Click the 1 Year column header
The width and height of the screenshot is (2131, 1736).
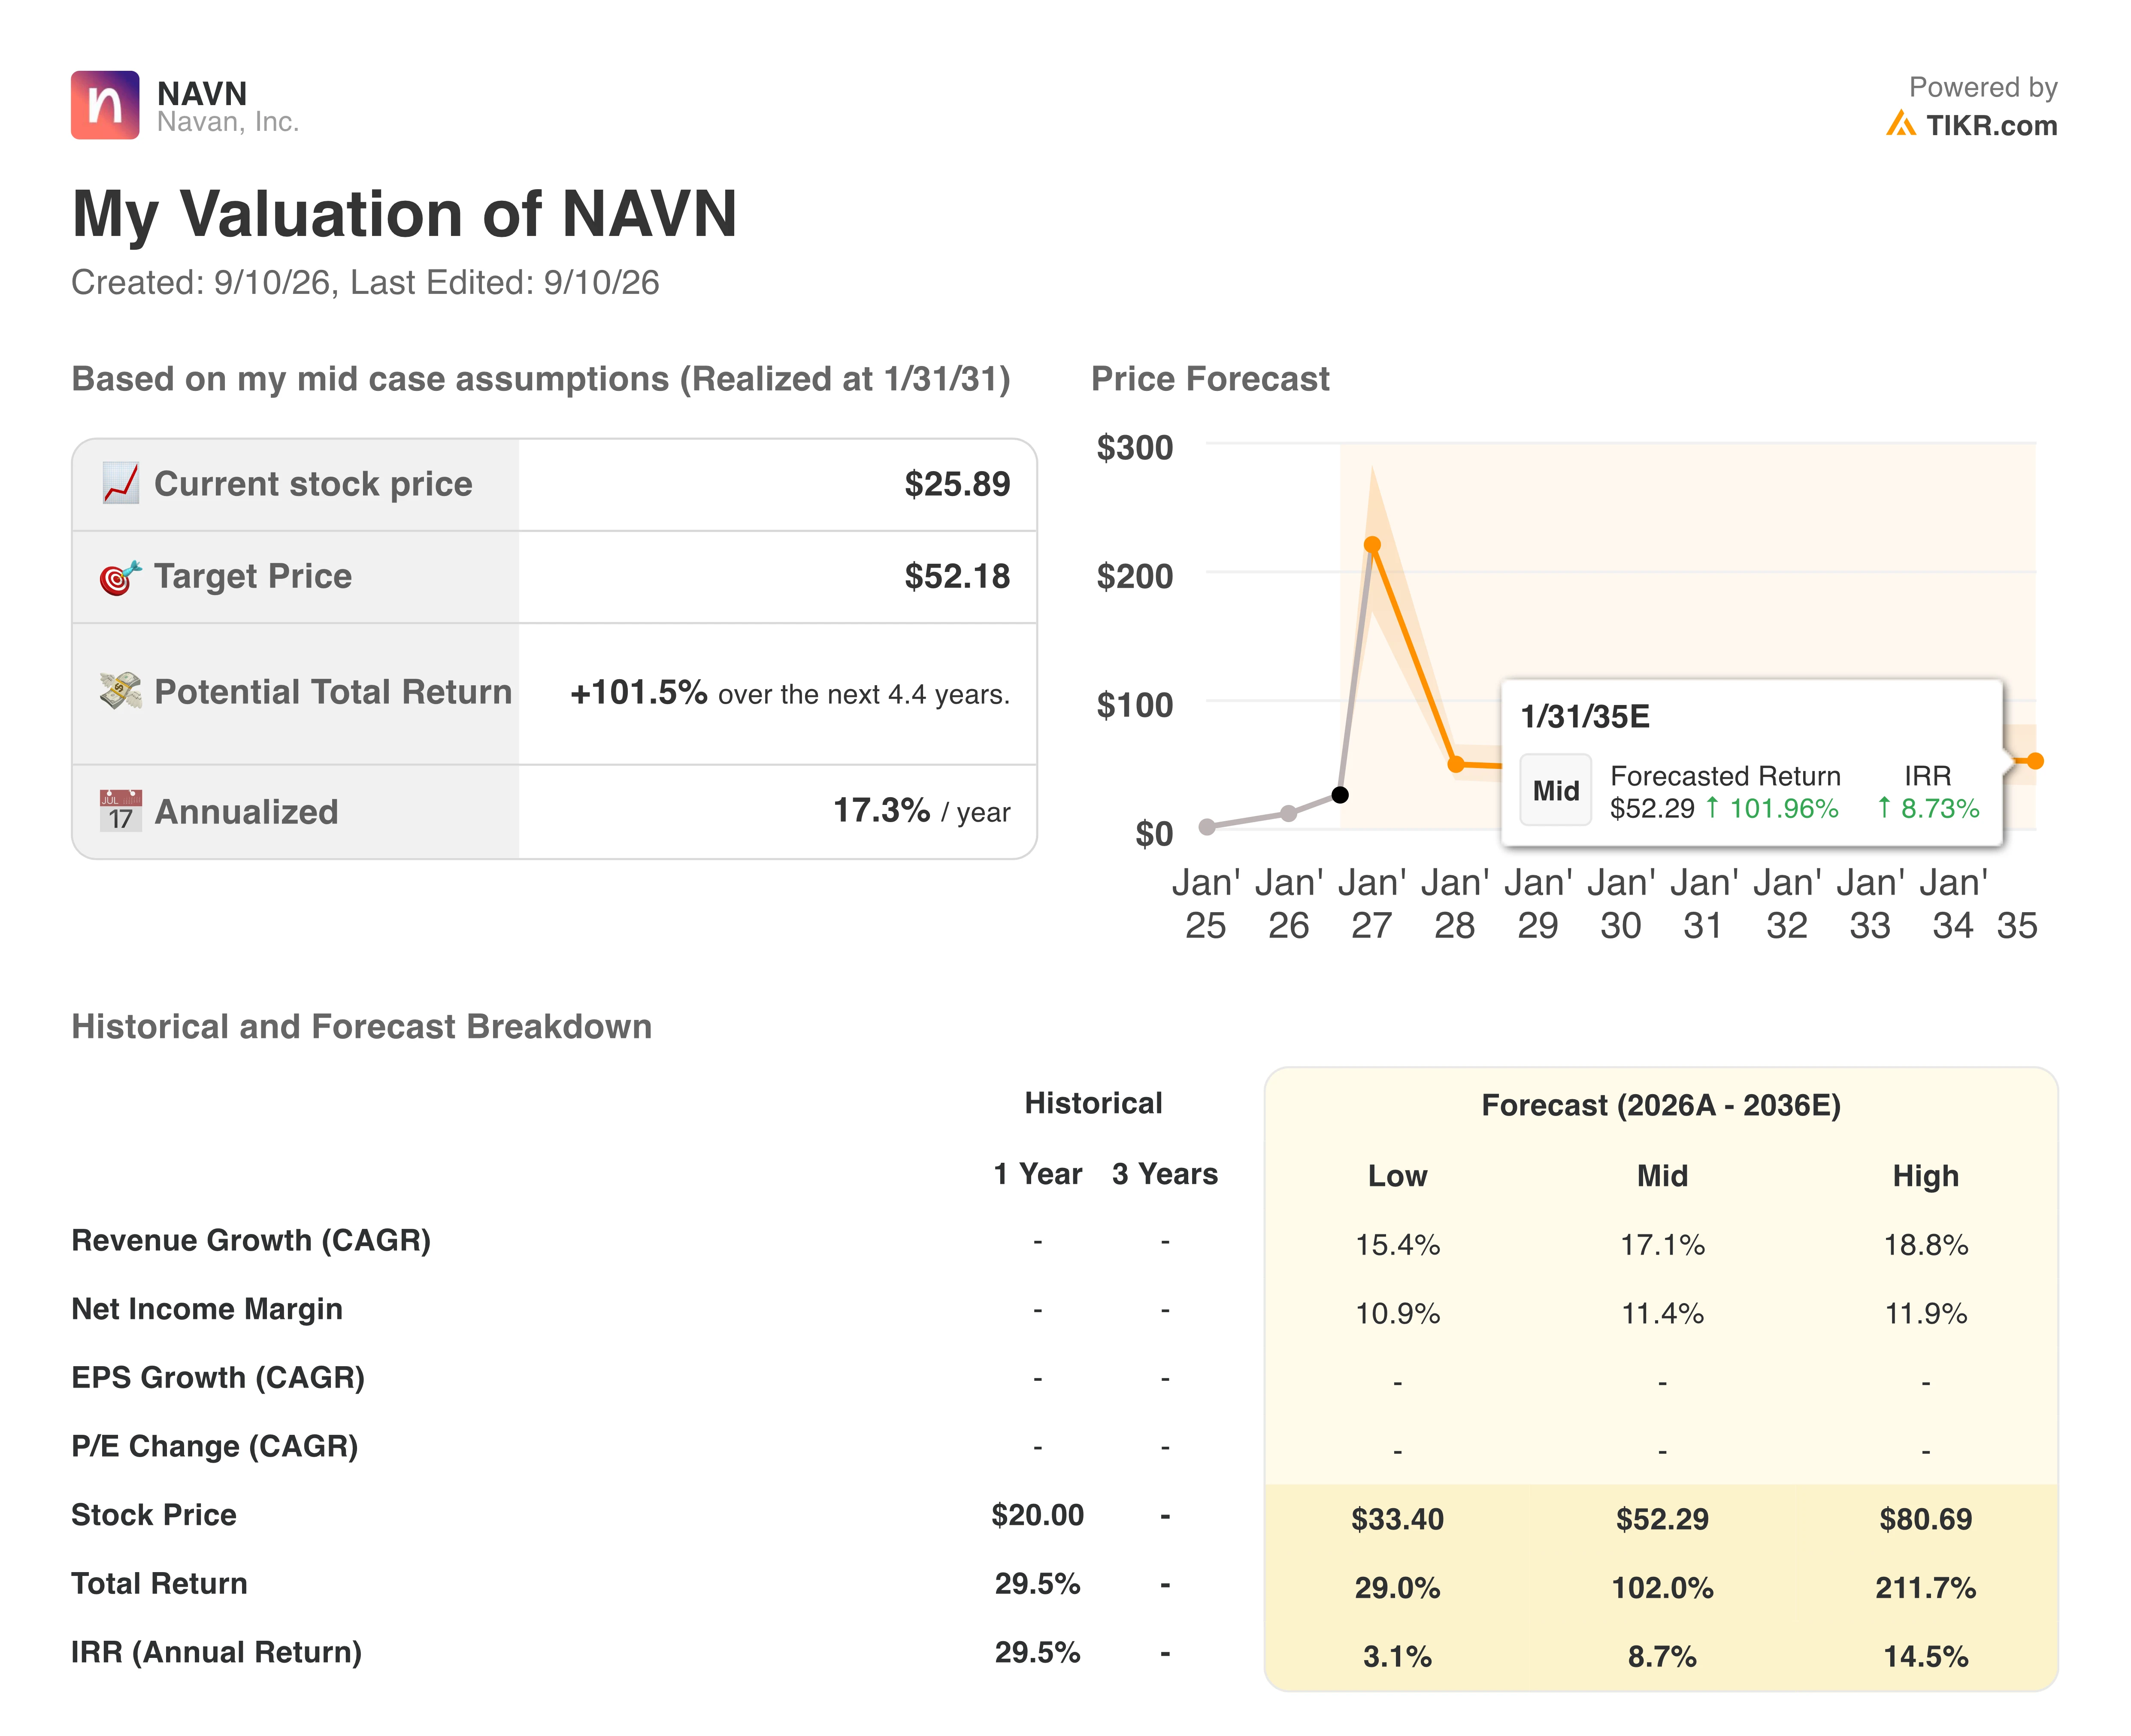[x=1037, y=1174]
